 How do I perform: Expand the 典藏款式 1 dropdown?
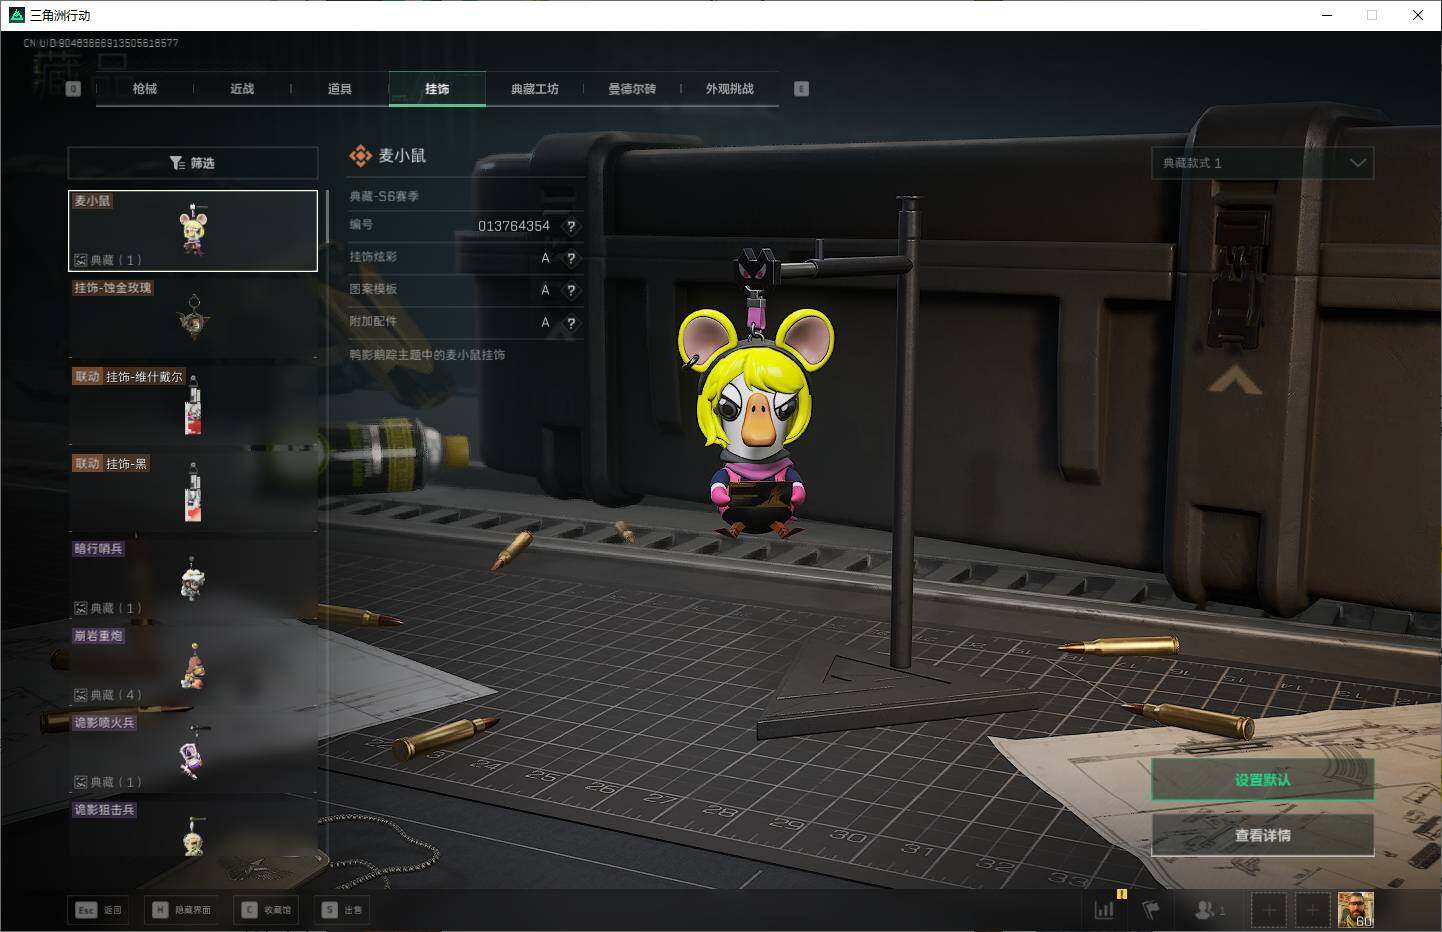(1262, 163)
